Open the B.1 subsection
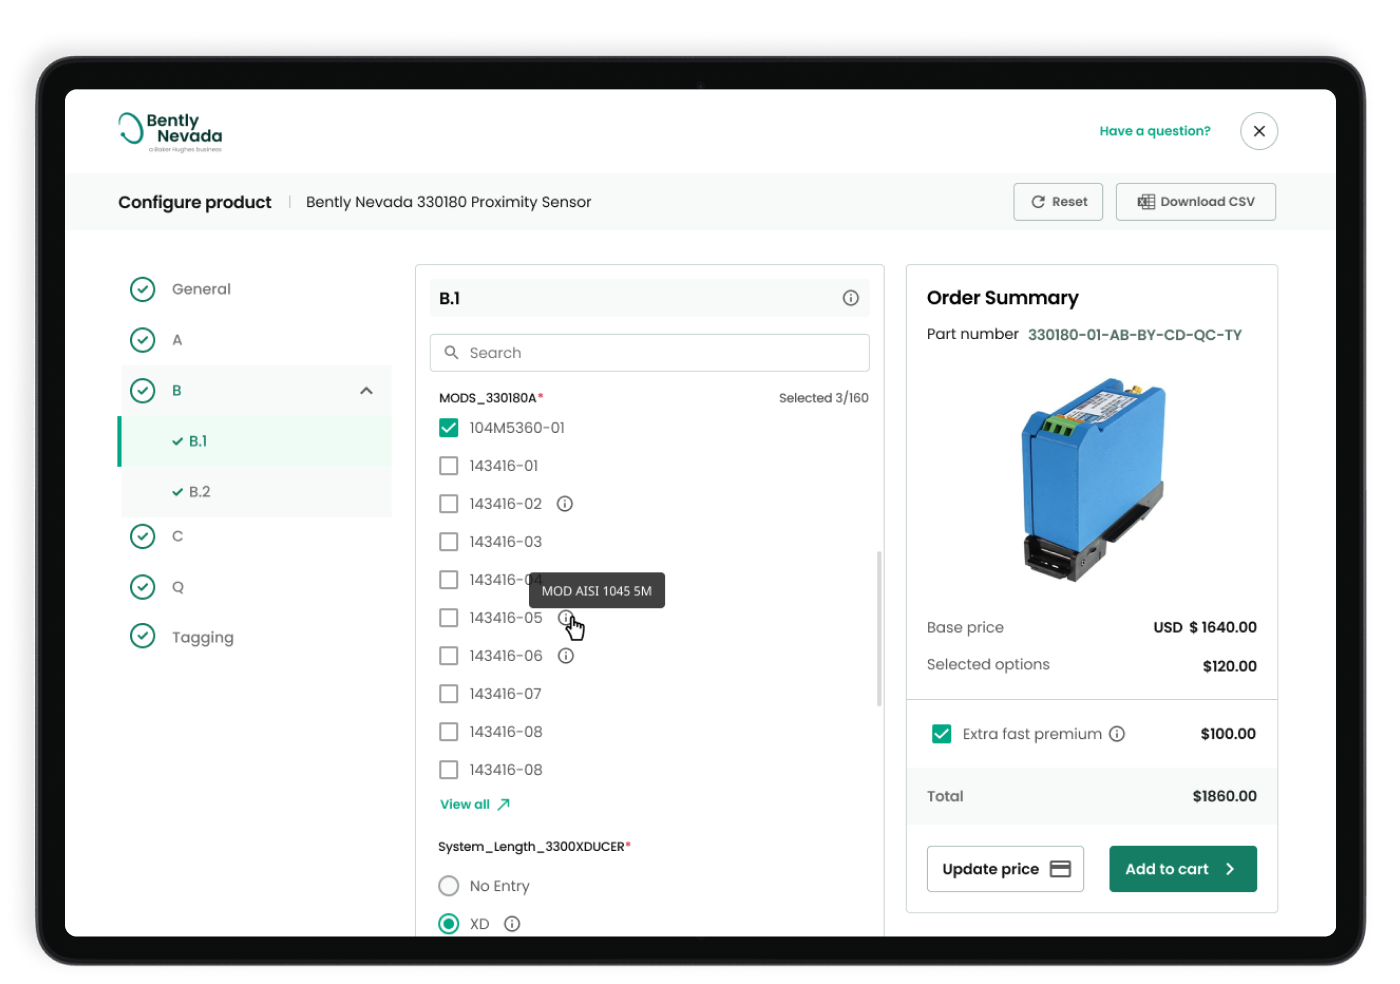1400x984 pixels. pyautogui.click(x=256, y=441)
